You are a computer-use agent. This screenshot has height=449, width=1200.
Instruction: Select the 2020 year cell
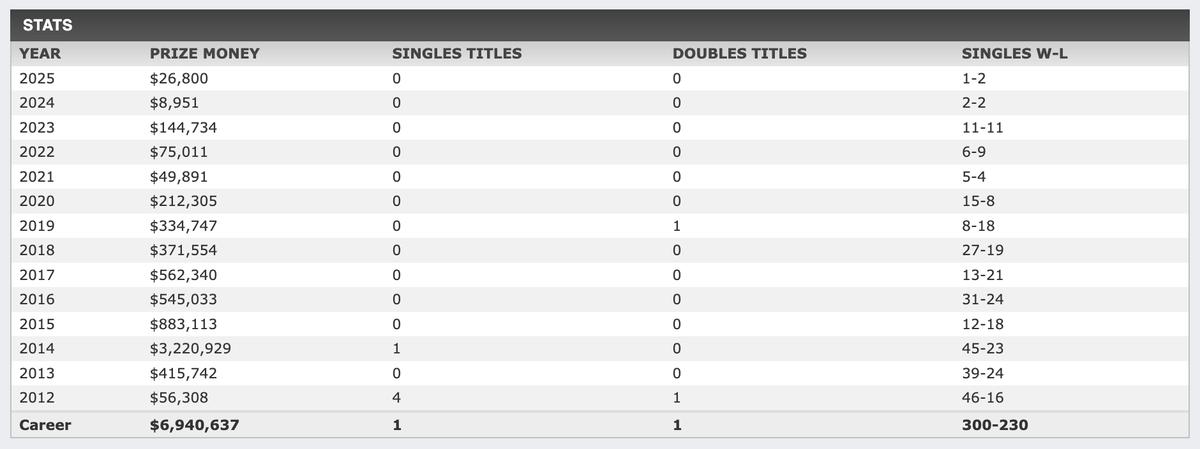(x=37, y=201)
